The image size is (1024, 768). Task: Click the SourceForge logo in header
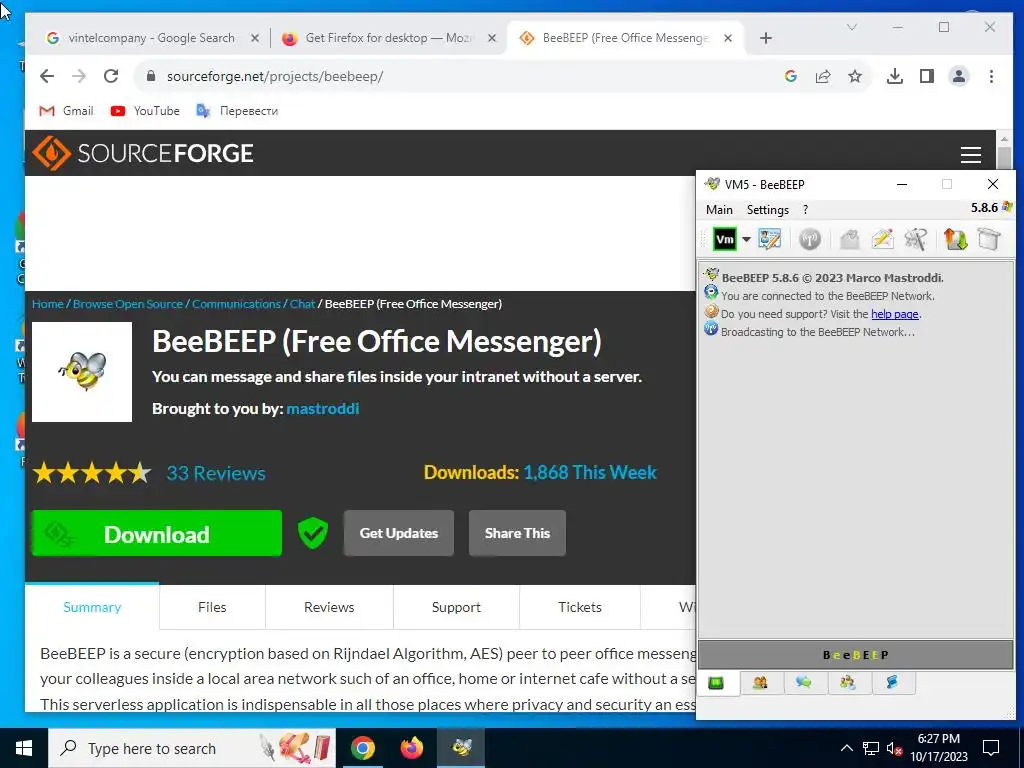coord(143,153)
